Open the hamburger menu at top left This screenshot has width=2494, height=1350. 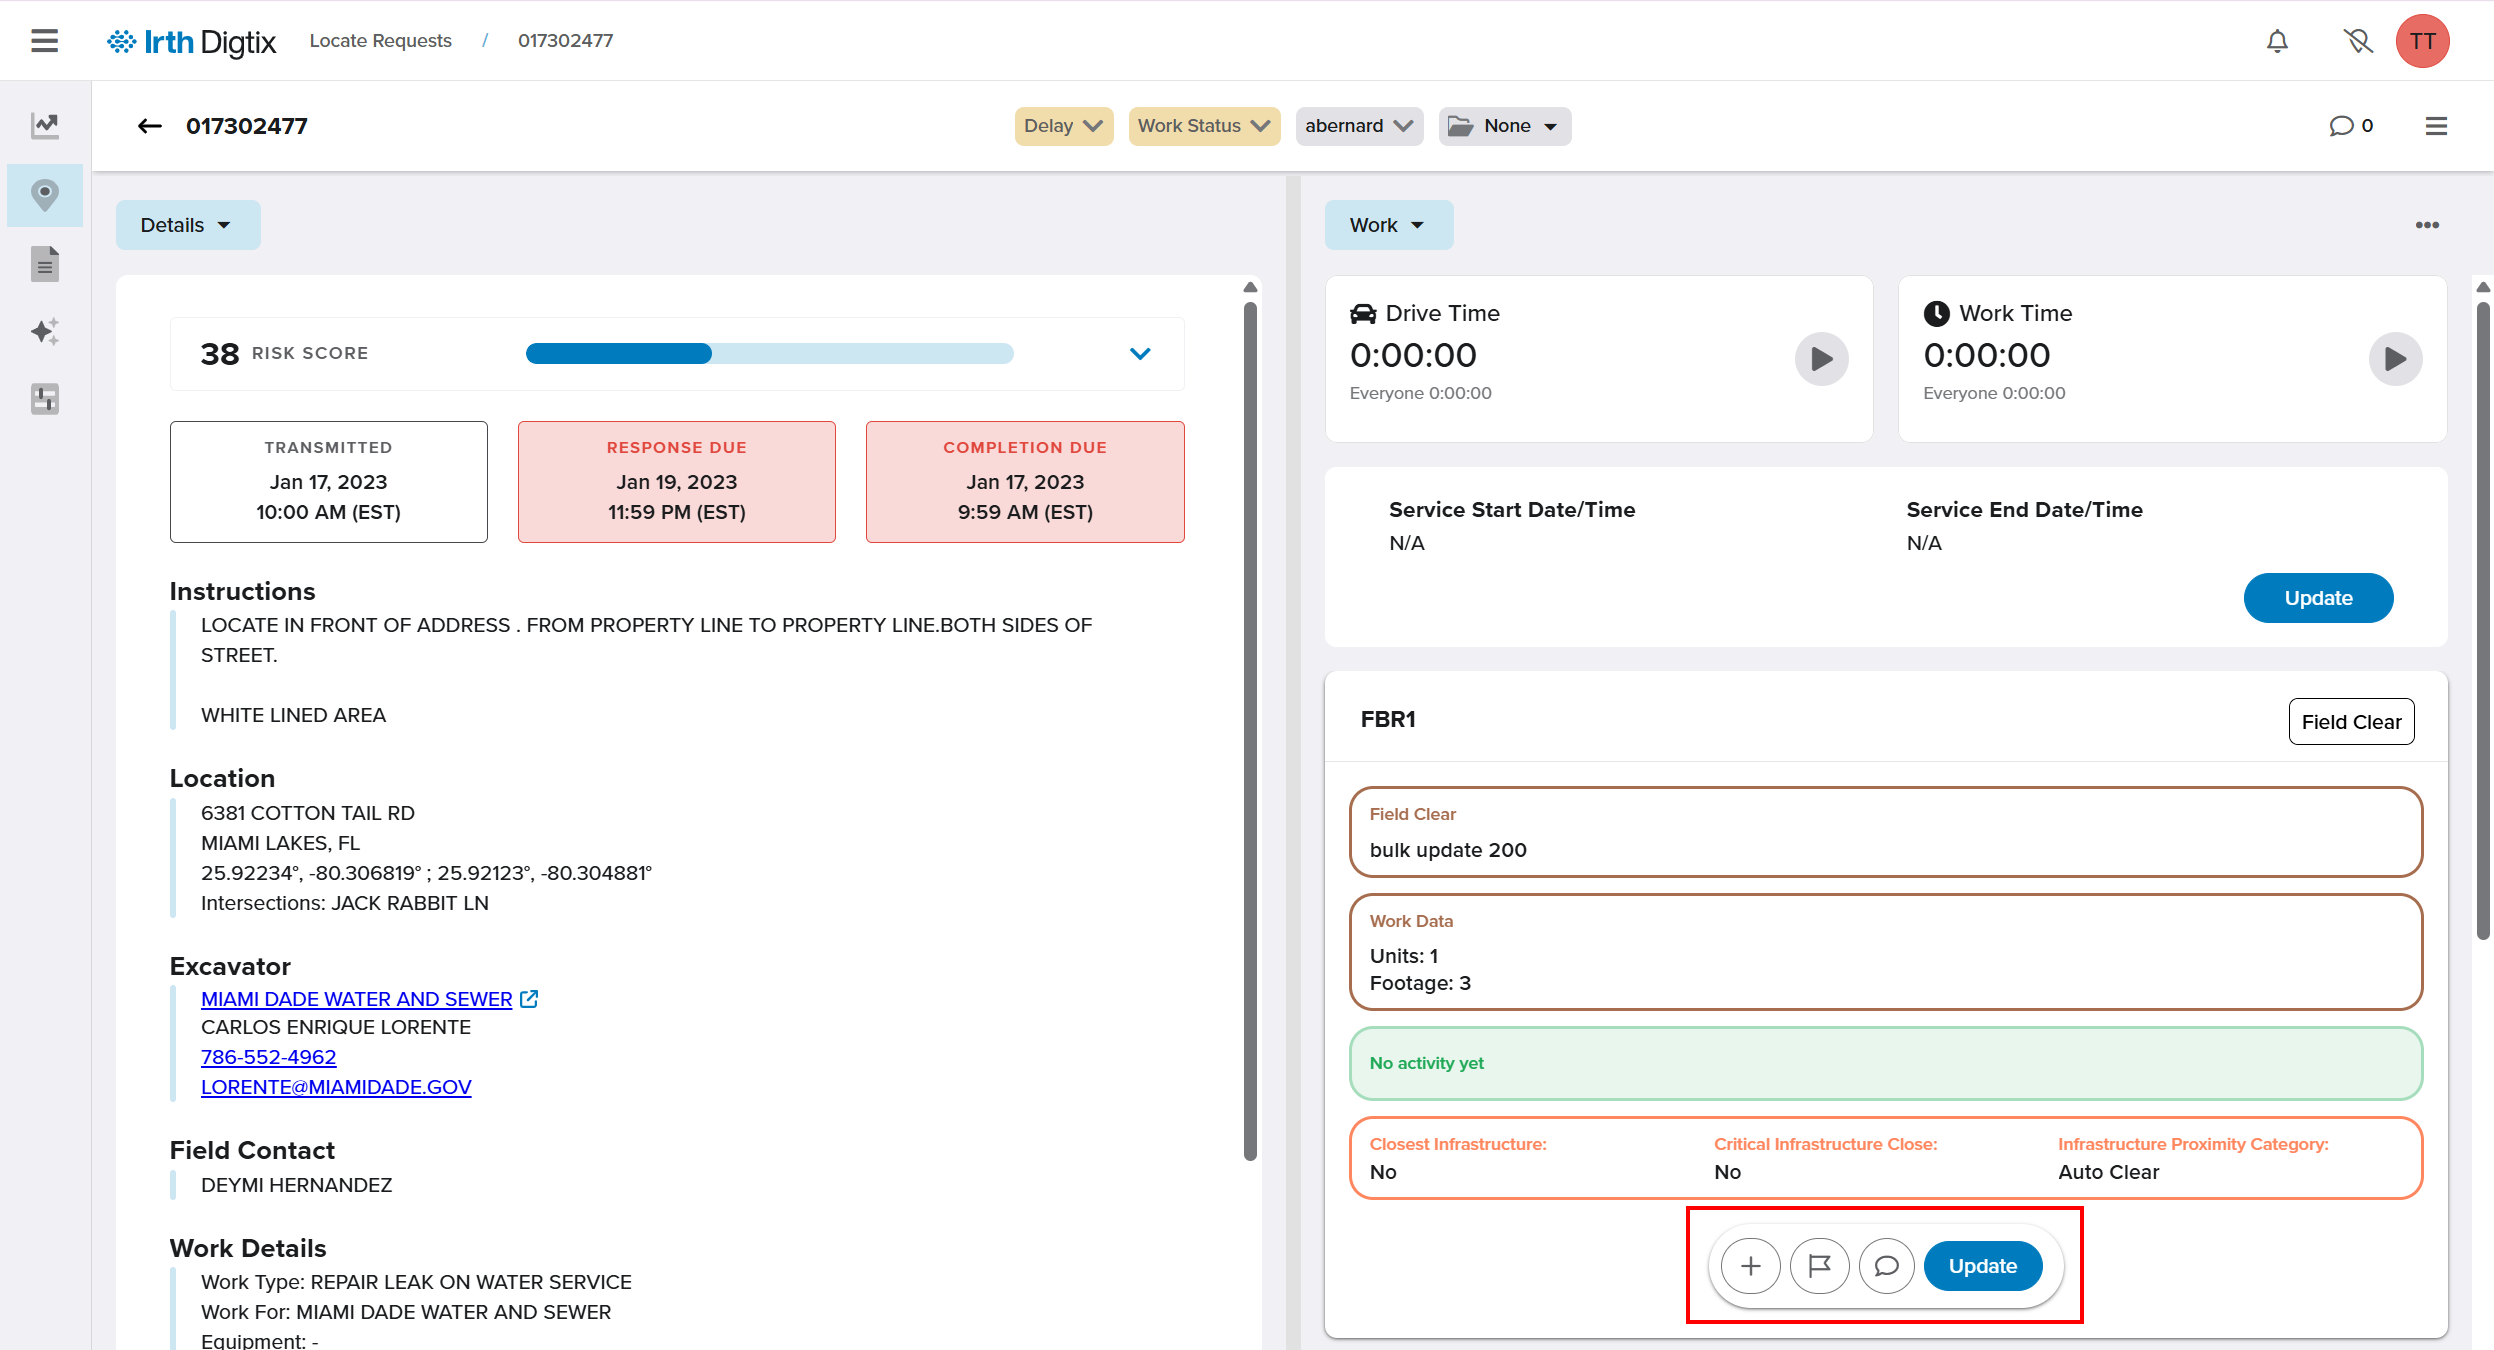[x=45, y=41]
